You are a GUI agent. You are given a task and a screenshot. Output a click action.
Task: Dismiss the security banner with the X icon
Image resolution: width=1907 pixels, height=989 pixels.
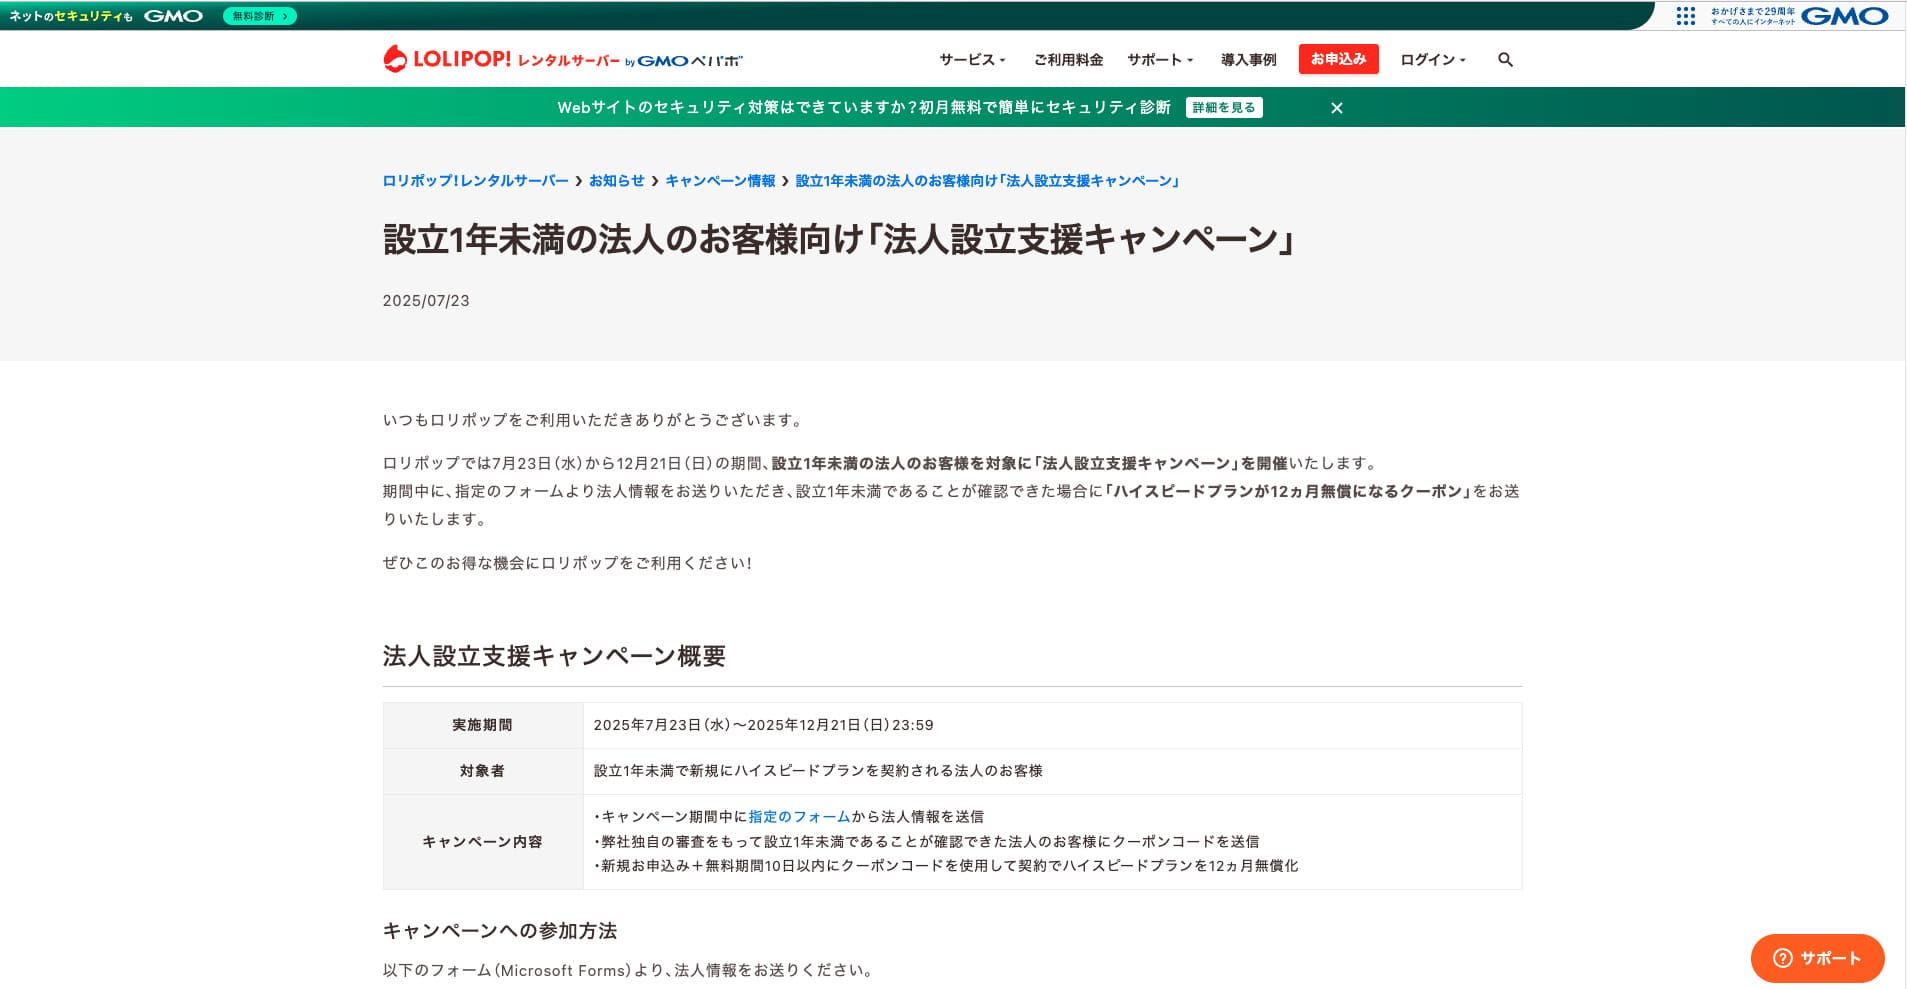(x=1338, y=107)
